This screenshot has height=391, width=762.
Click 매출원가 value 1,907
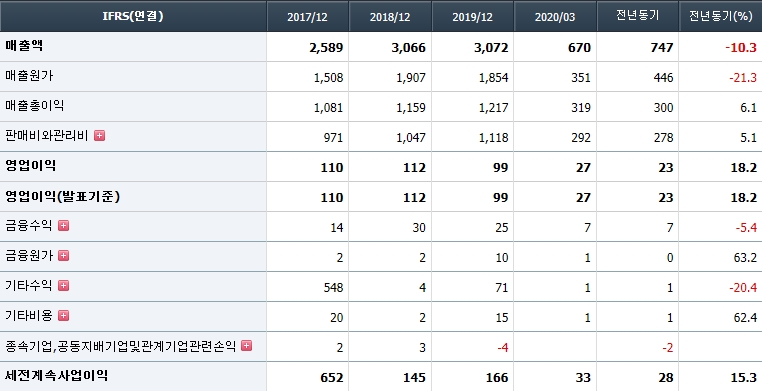(x=411, y=78)
